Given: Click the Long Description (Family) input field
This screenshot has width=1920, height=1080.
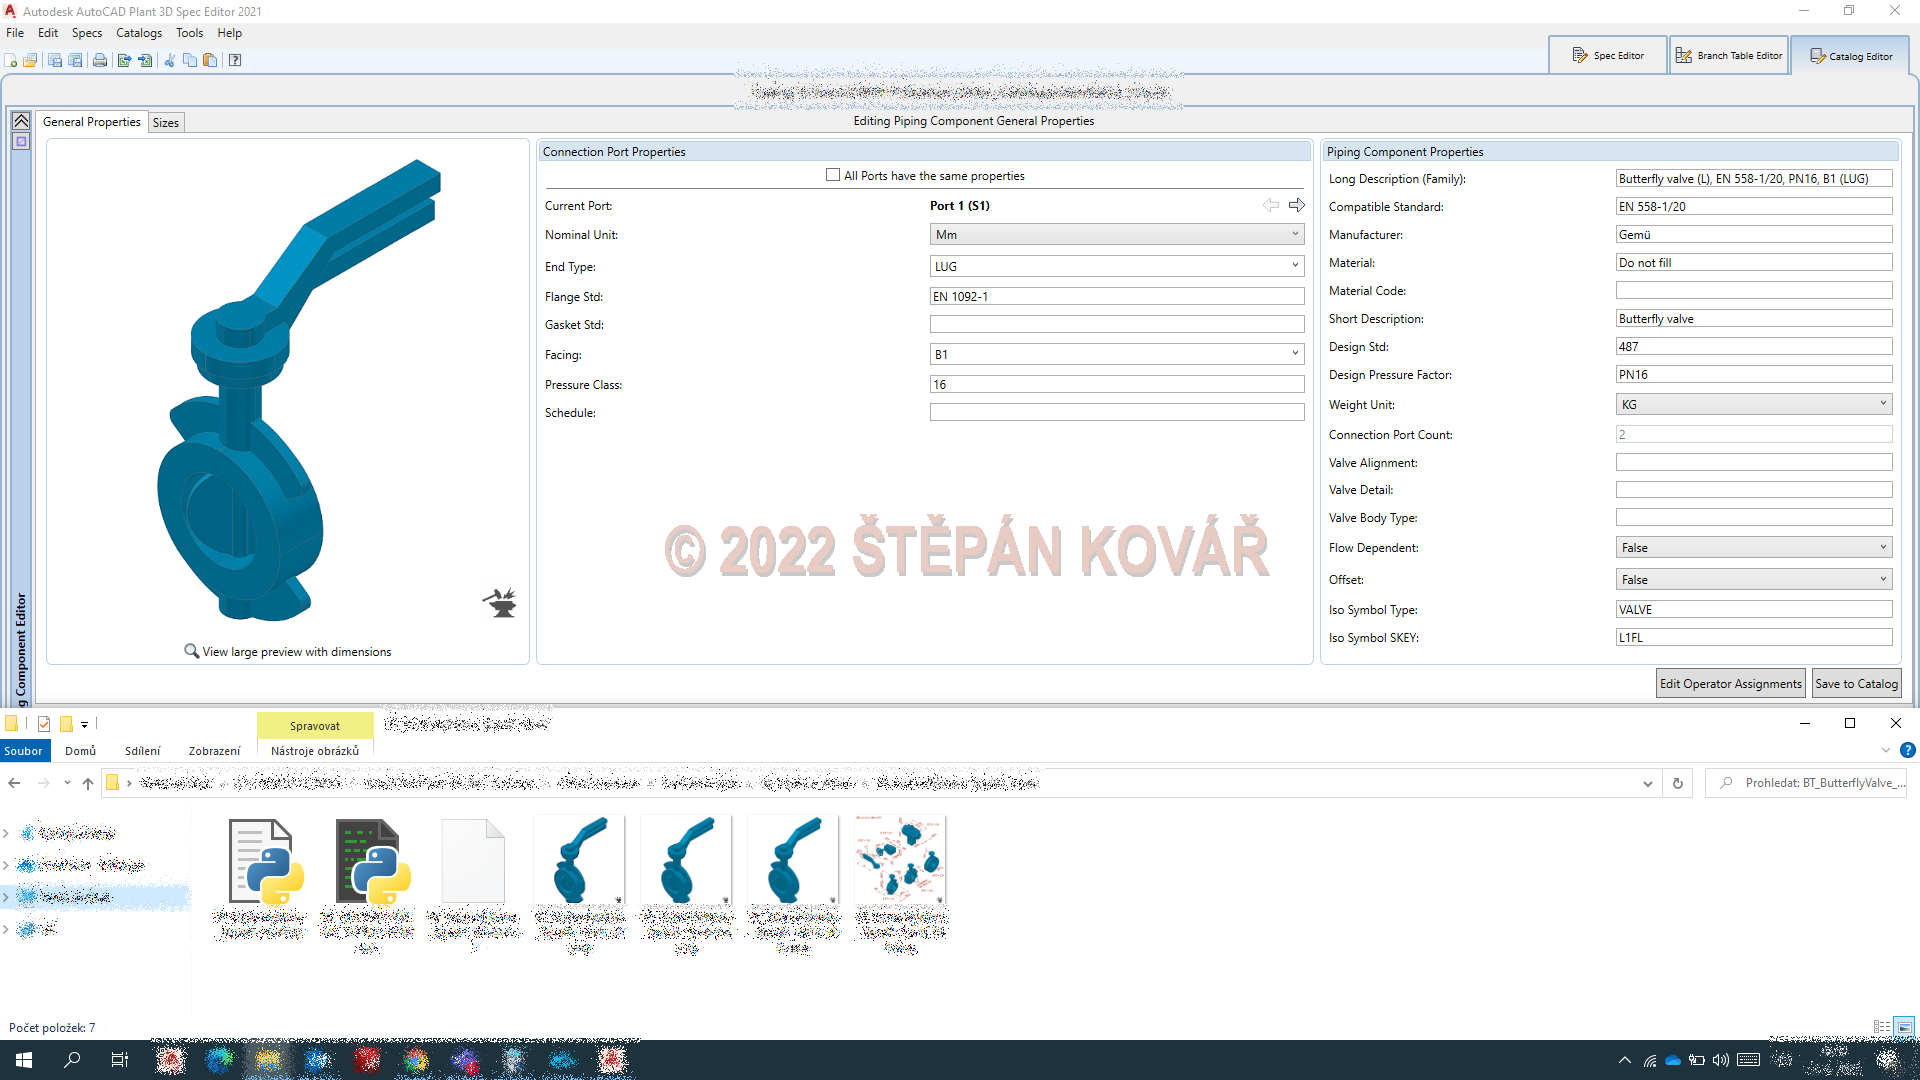Looking at the screenshot, I should 1754,178.
